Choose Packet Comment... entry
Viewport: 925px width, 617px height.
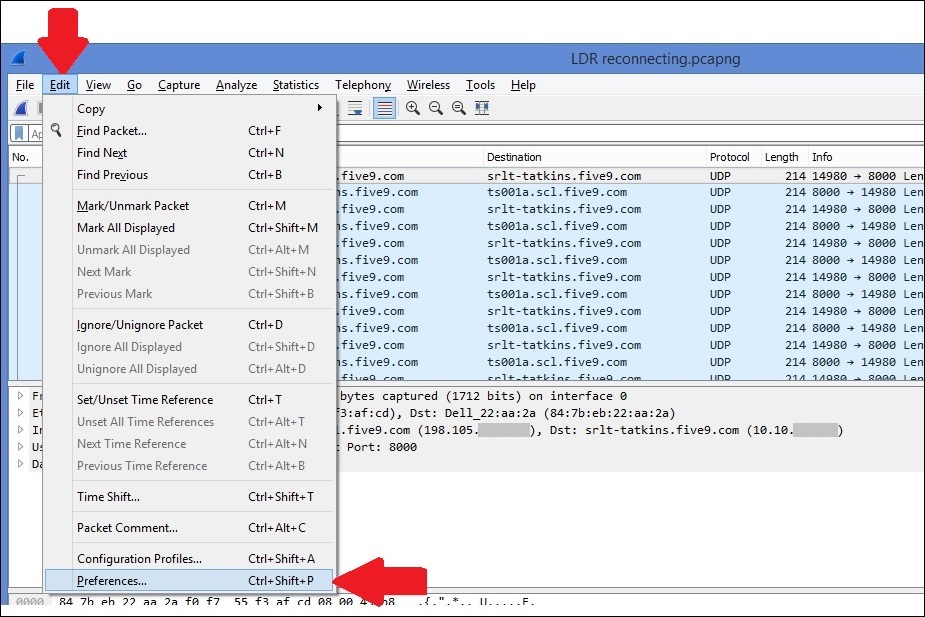(189, 528)
